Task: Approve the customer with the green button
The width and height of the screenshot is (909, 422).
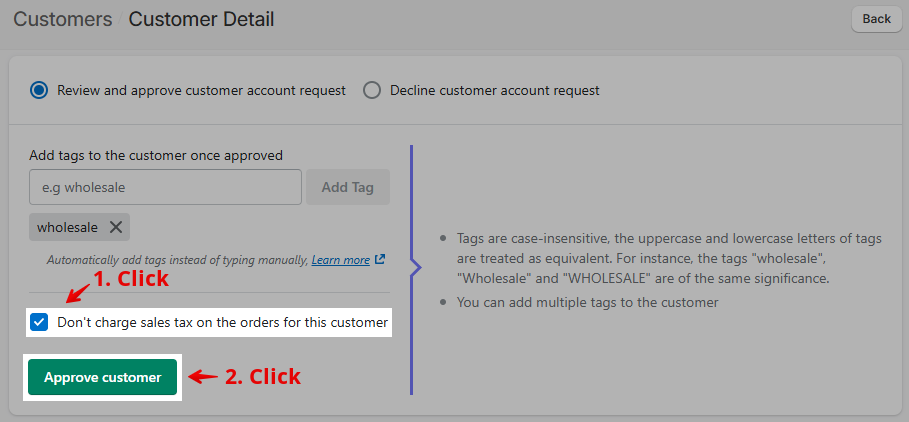Action: [103, 377]
